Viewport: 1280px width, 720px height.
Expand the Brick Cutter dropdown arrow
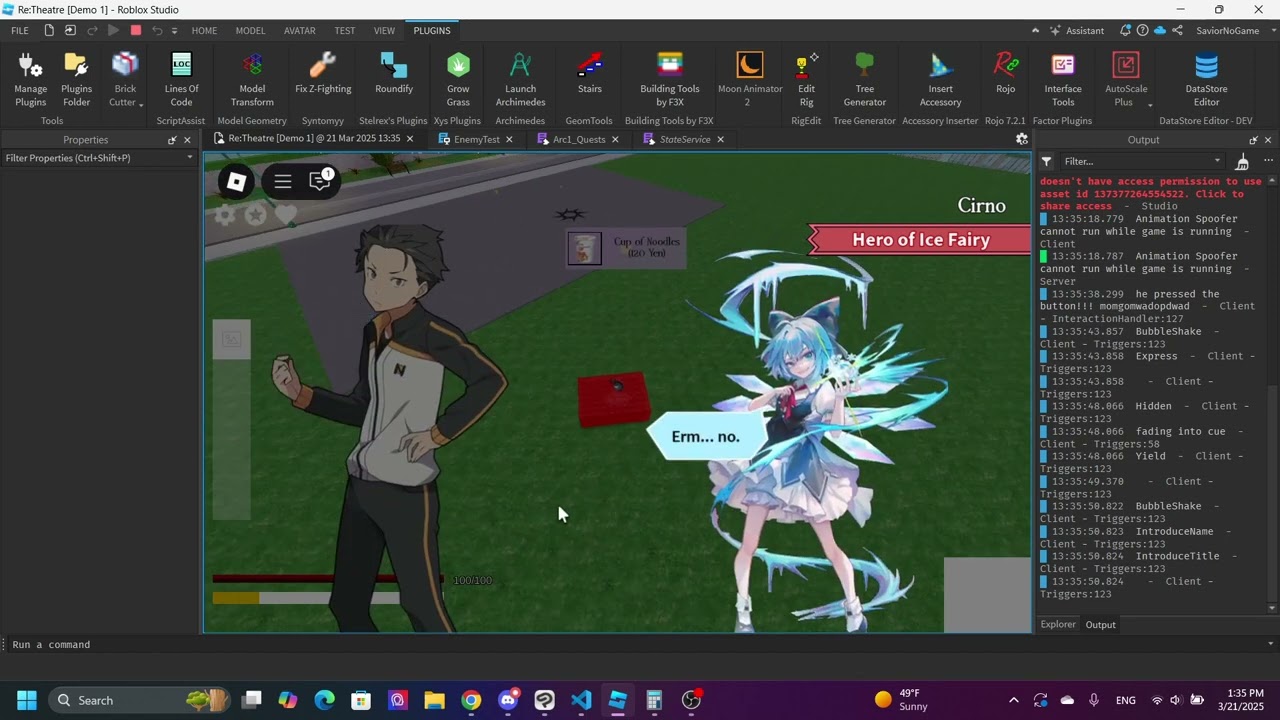141,104
